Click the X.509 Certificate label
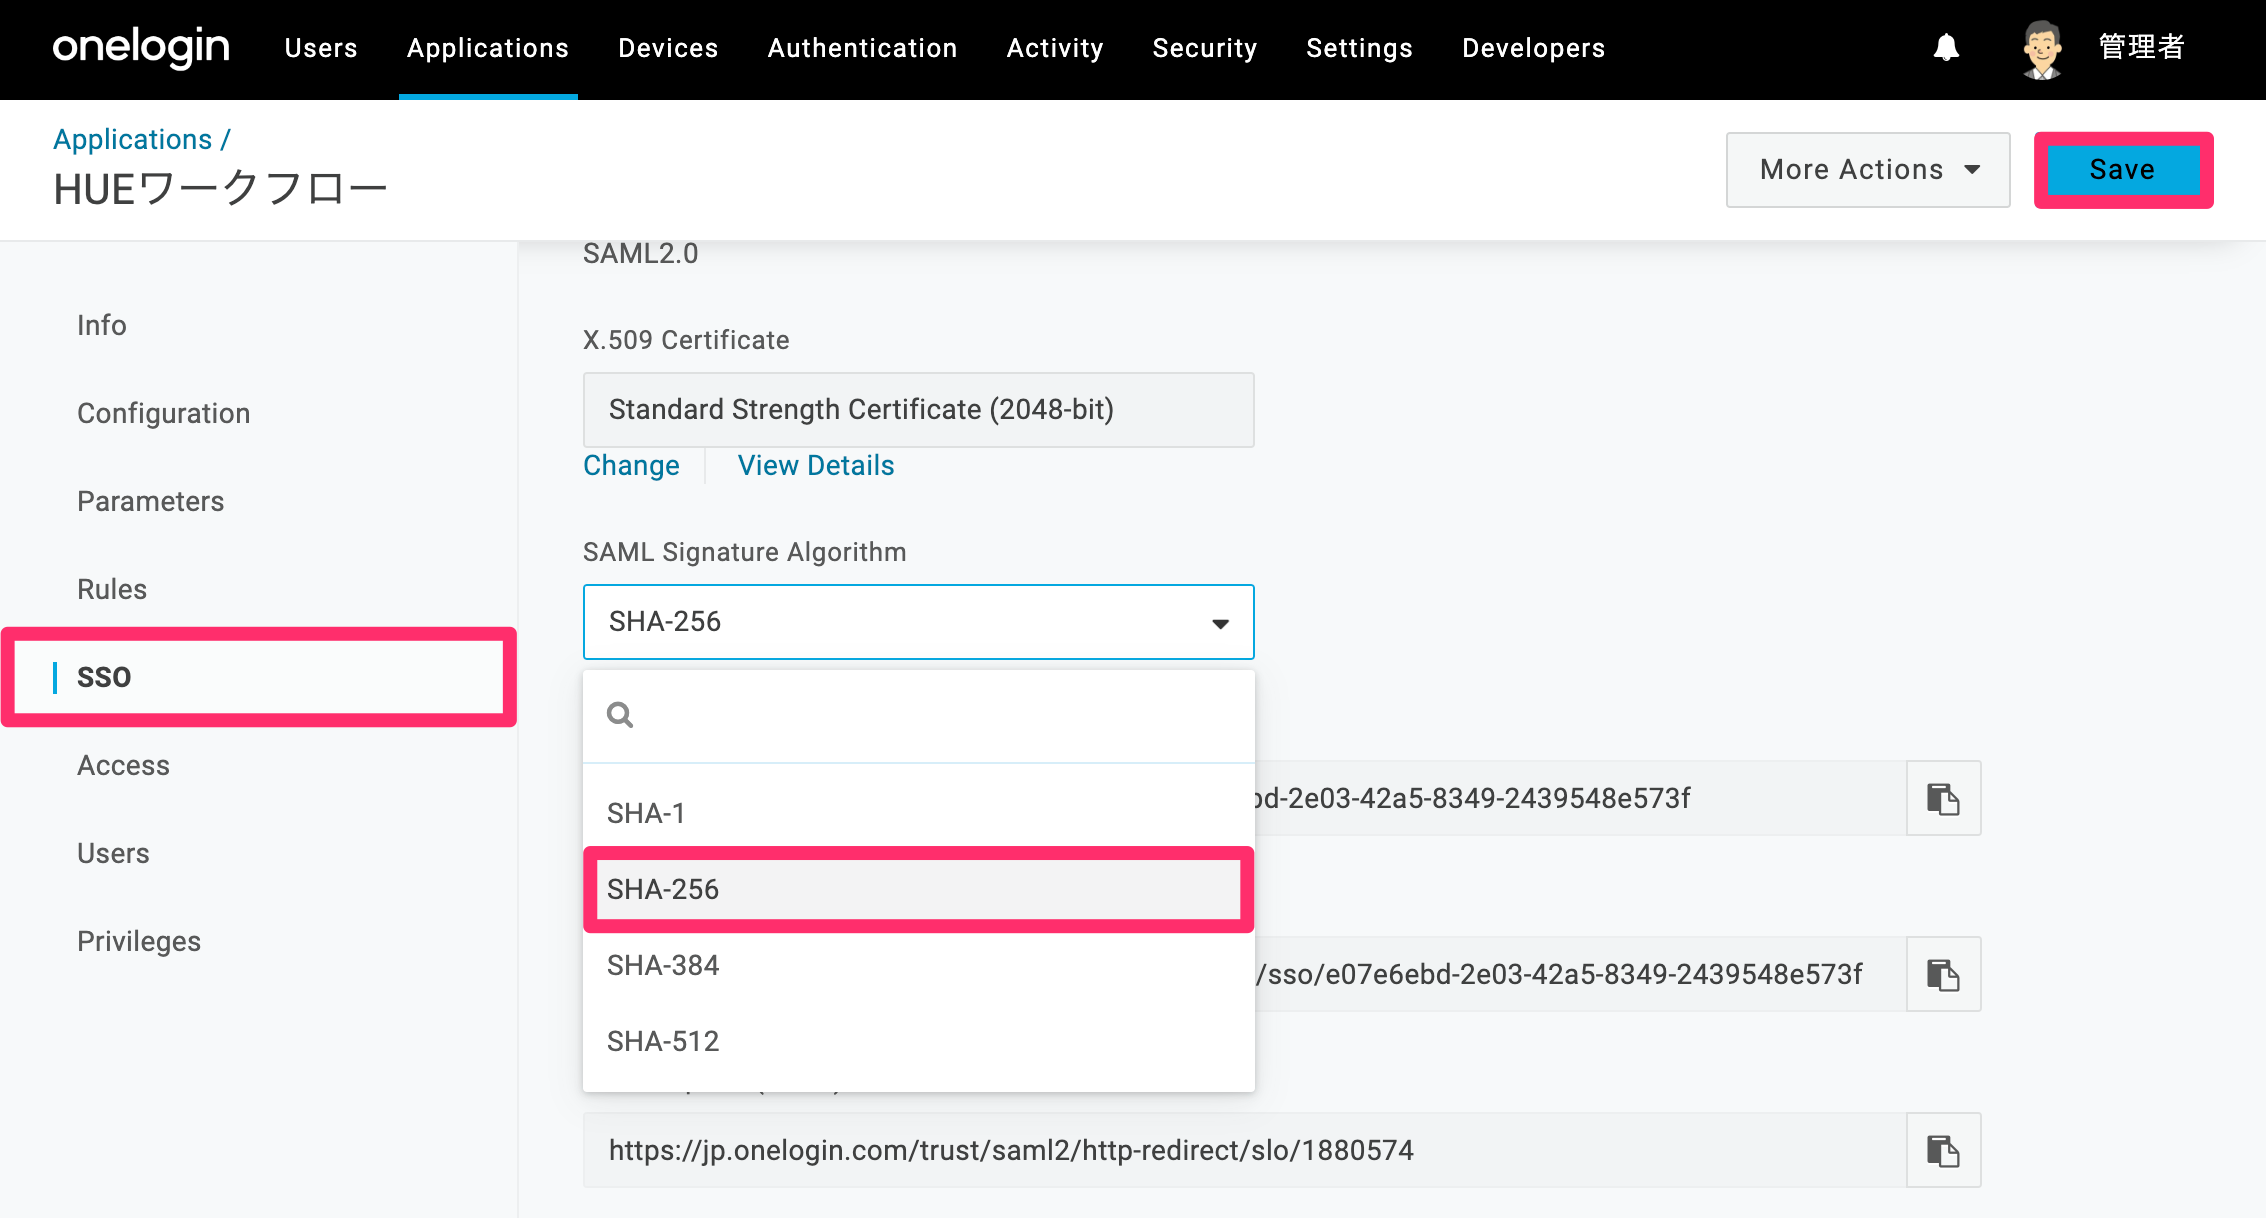This screenshot has width=2266, height=1218. pyautogui.click(x=686, y=340)
